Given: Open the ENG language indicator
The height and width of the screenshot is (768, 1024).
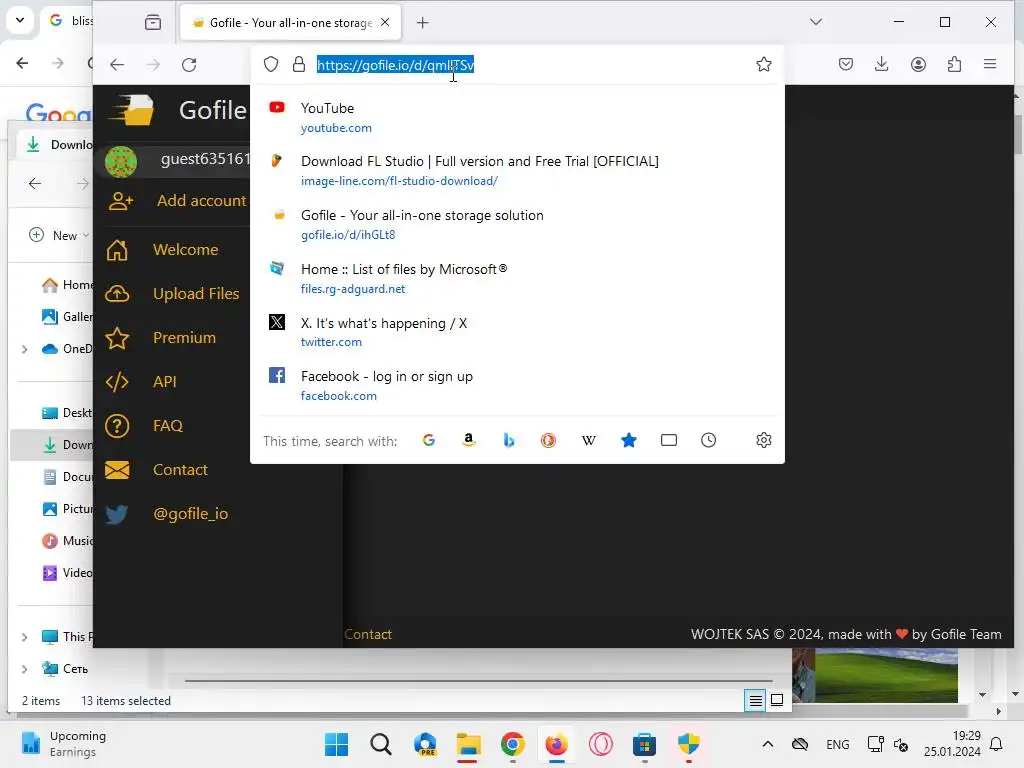Looking at the screenshot, I should click(x=838, y=744).
